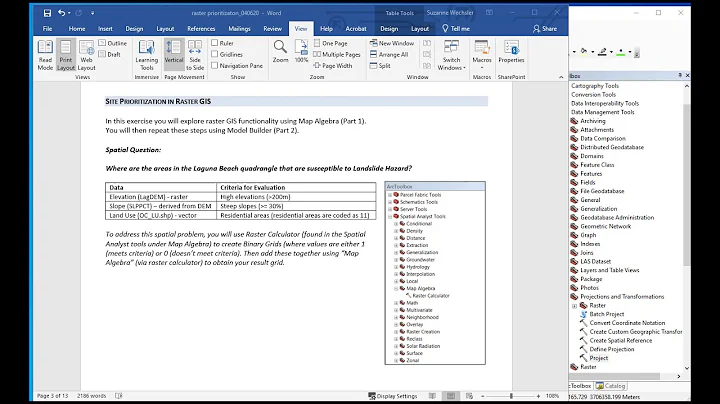Open the Archiving toolset in ArcToolbox
The height and width of the screenshot is (404, 720).
click(x=593, y=121)
